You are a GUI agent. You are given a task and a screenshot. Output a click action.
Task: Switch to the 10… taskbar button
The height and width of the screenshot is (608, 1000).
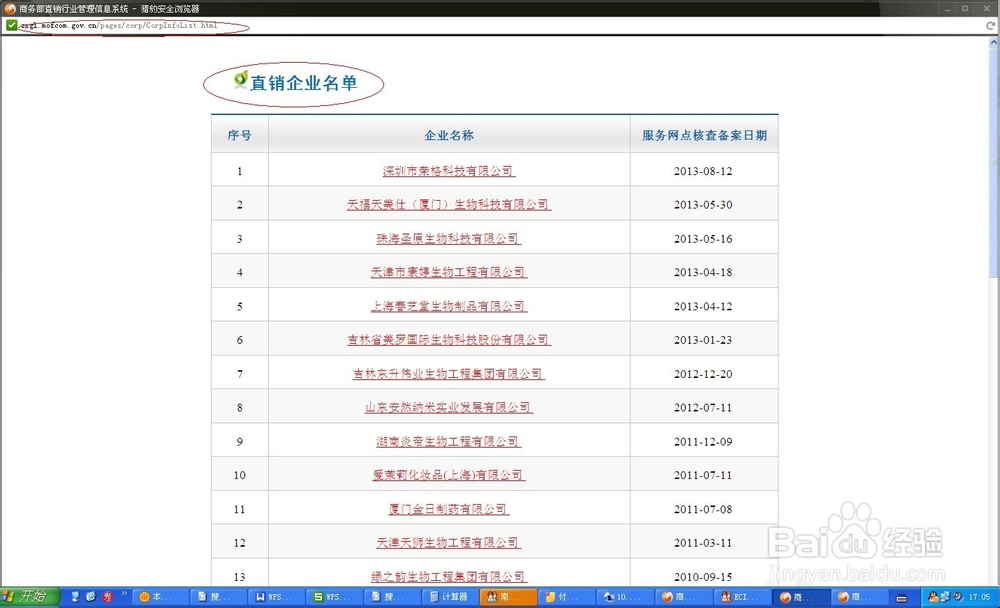tap(623, 597)
